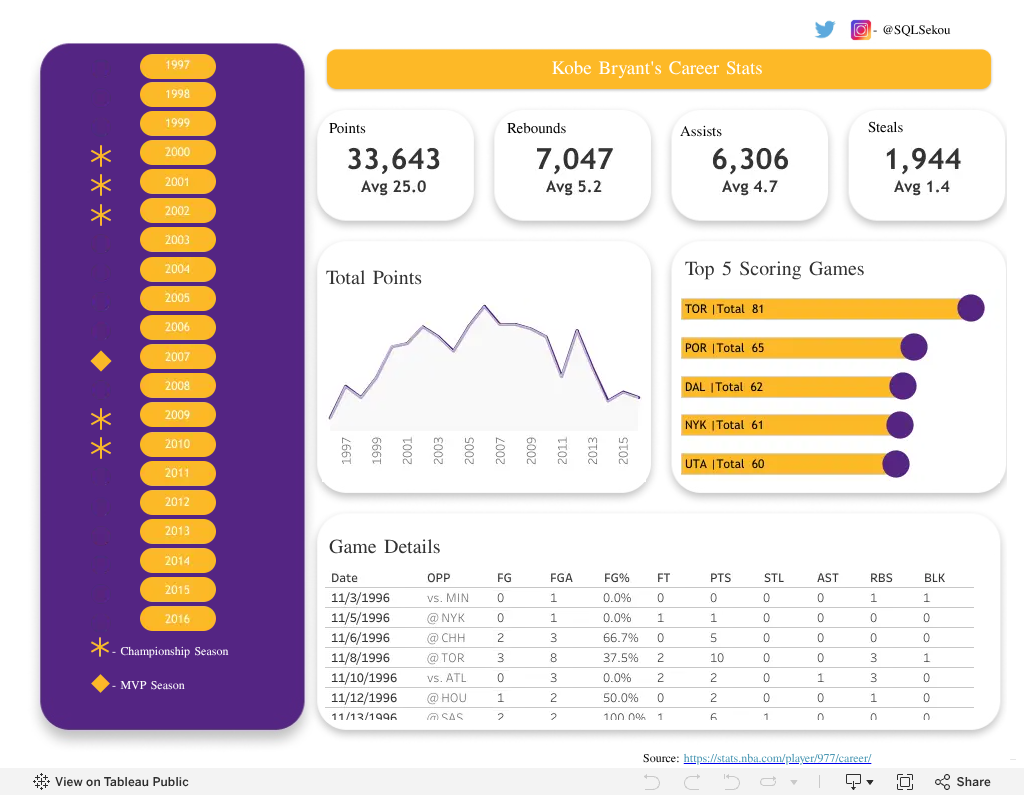
Task: Select the 2008 season button
Action: 178,385
